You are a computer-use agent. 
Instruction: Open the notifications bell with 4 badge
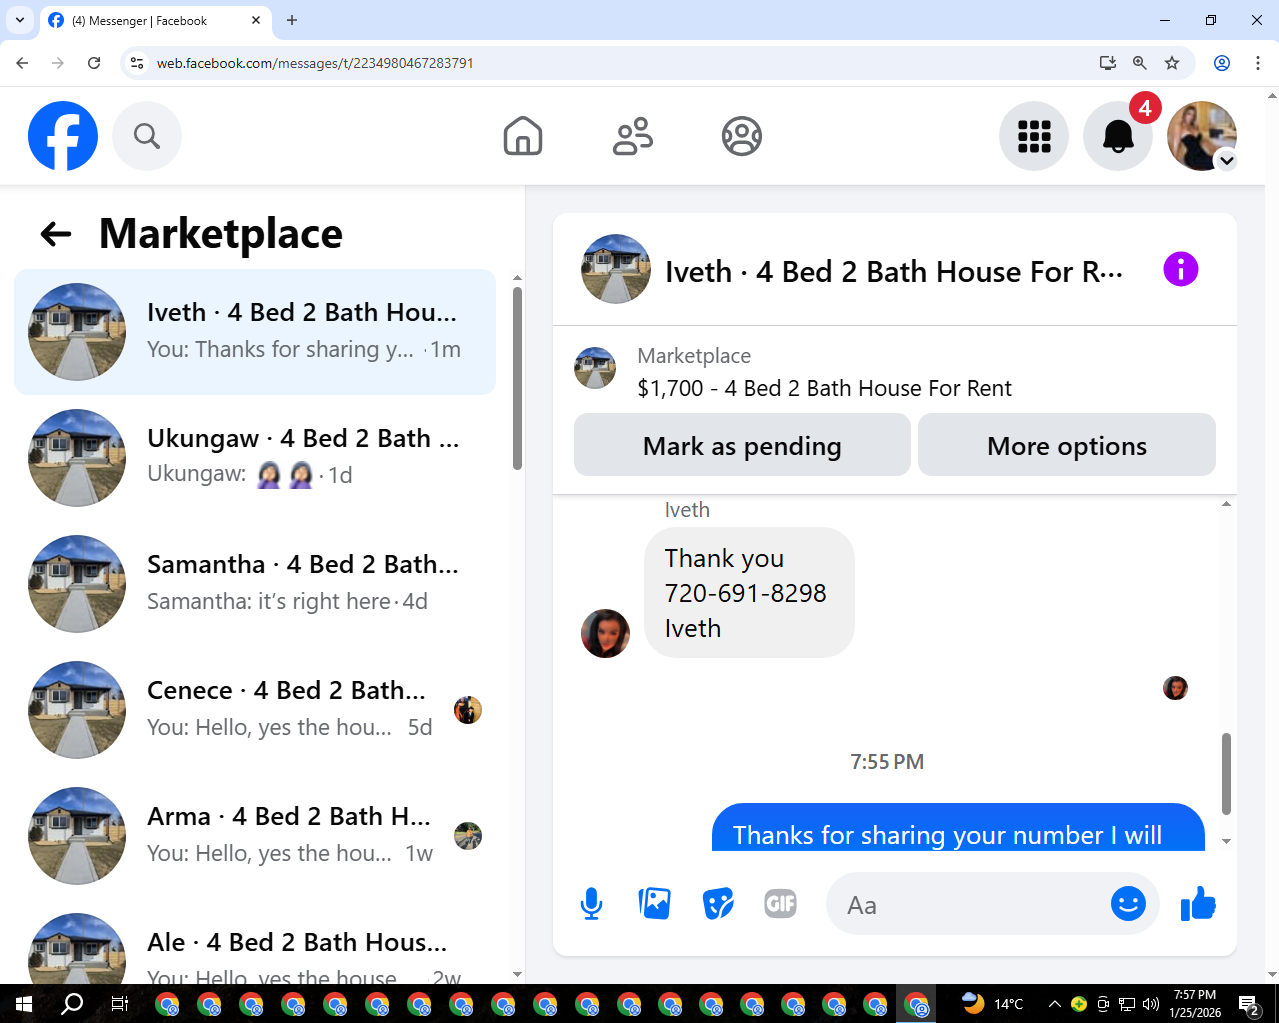tap(1118, 136)
